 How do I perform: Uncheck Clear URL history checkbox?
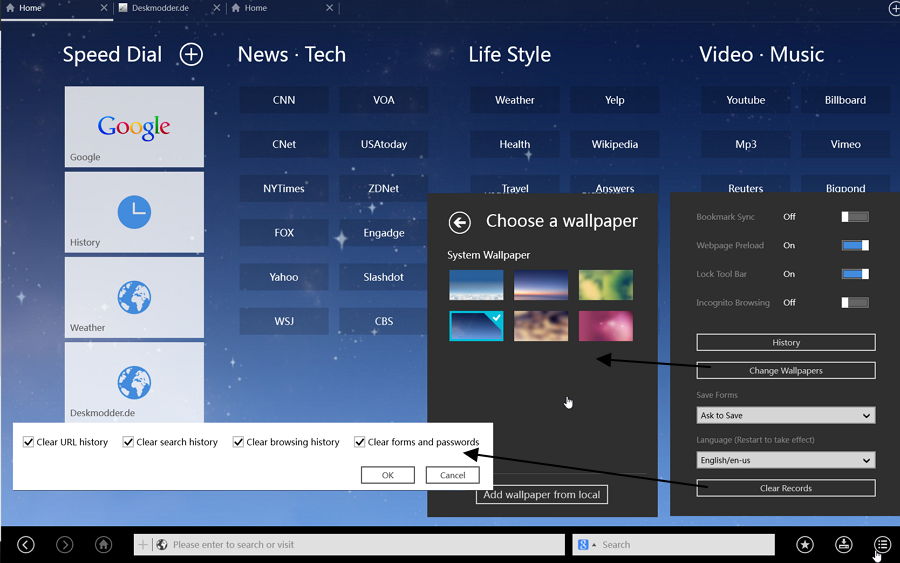28,442
